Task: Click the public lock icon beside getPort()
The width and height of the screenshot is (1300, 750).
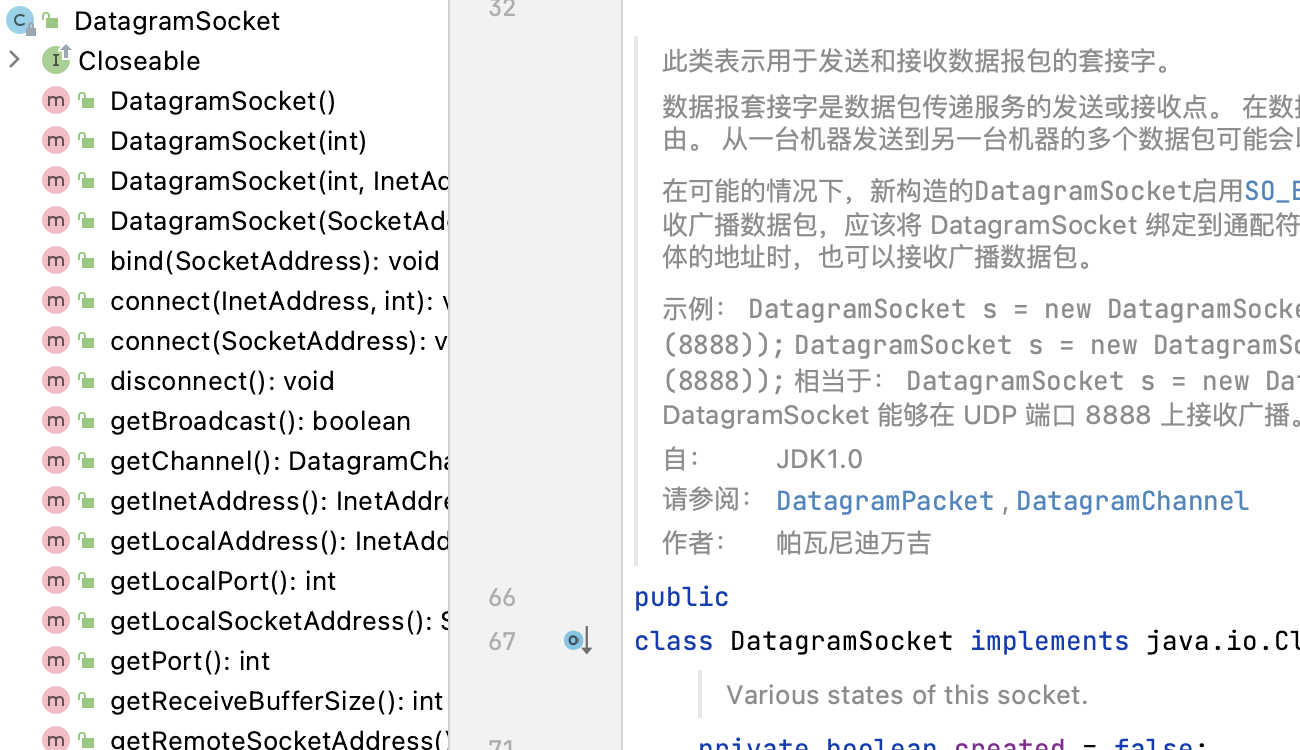Action: 87,662
